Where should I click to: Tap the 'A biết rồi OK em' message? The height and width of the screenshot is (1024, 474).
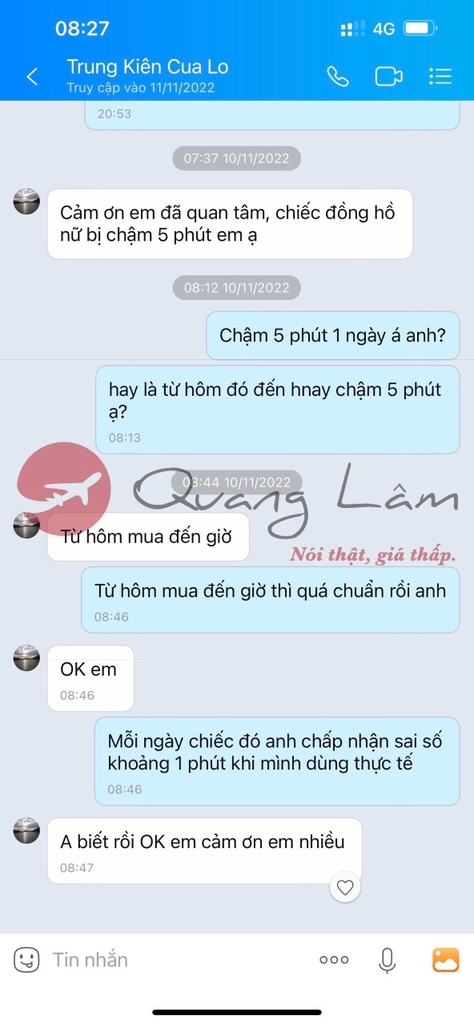204,851
